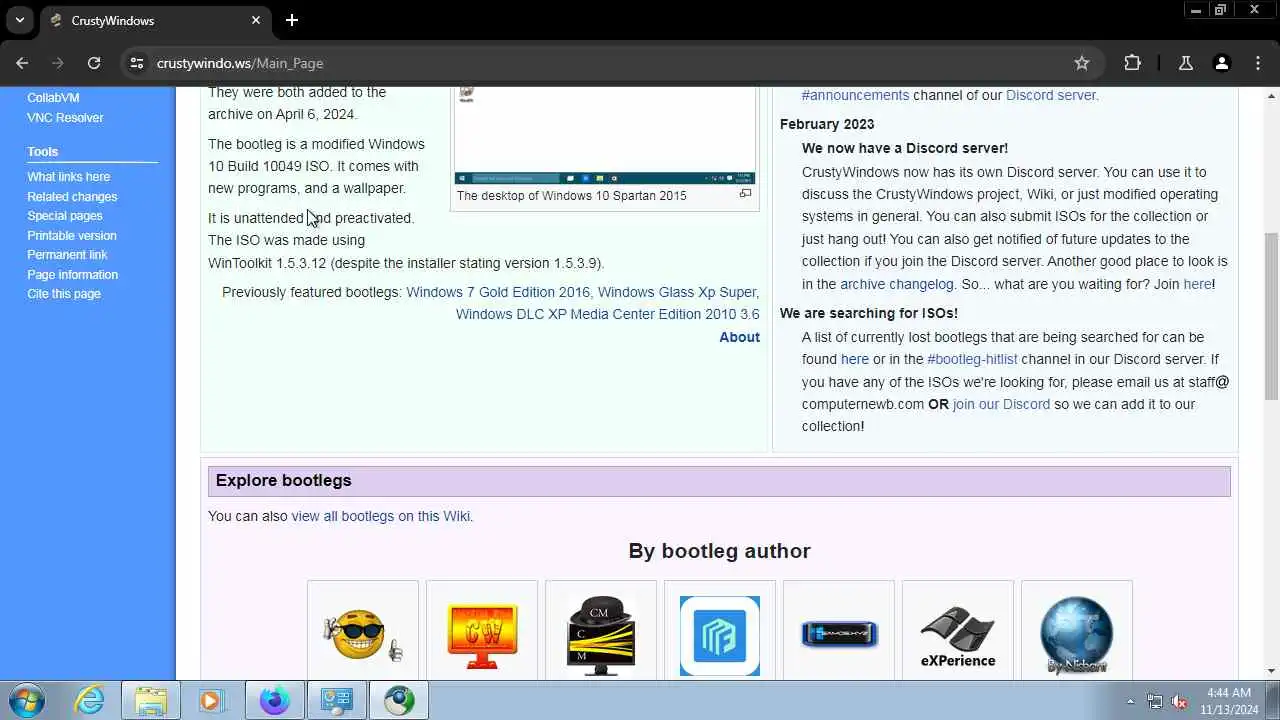Open the blue cube logo author icon
Screen dimensions: 1280x720
tap(720, 636)
